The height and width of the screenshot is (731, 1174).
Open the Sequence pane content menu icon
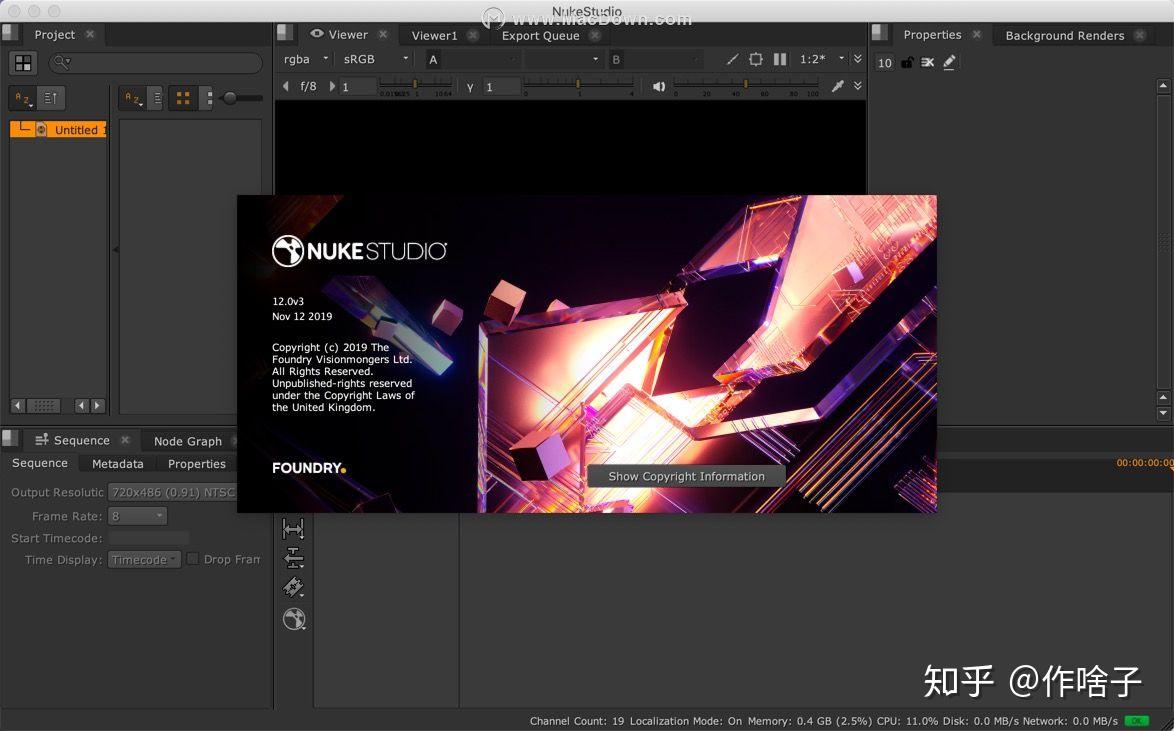10,439
